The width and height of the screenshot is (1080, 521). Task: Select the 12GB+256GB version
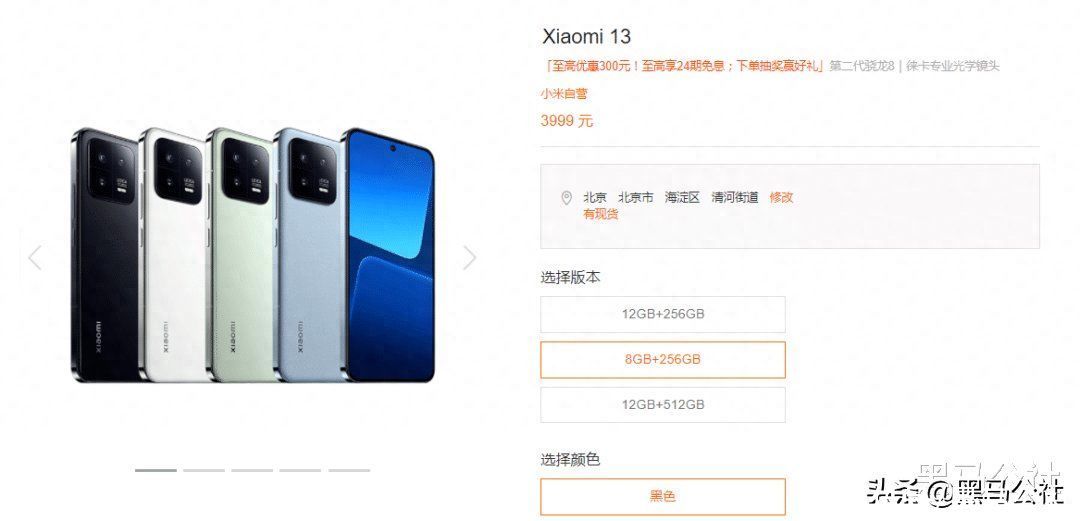click(x=663, y=314)
